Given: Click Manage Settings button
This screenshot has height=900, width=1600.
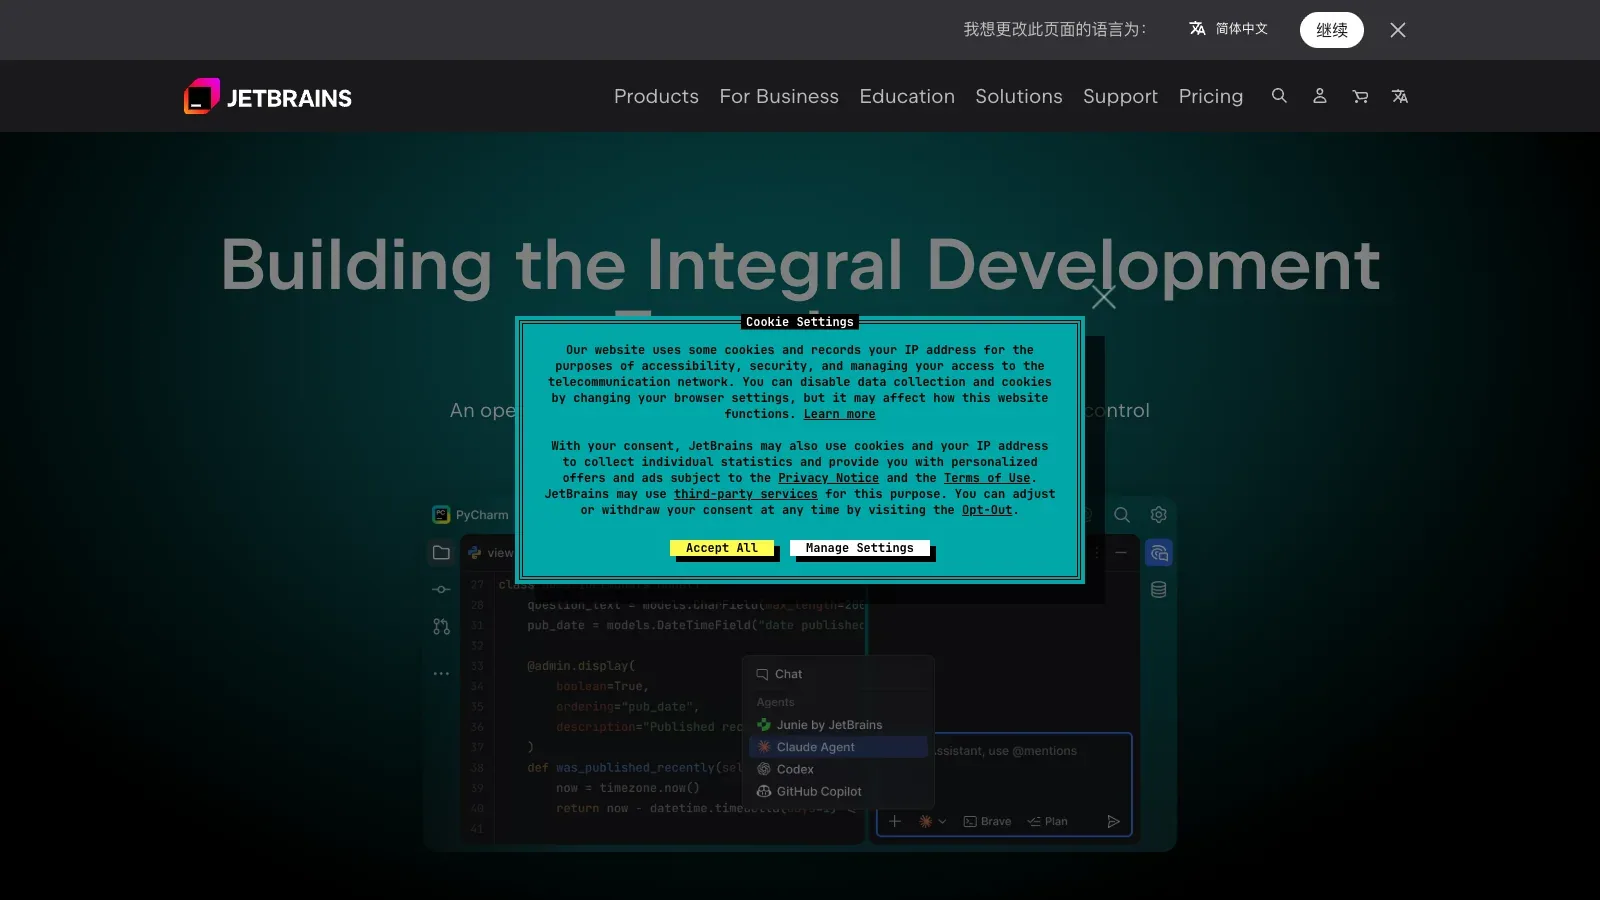Looking at the screenshot, I should [x=860, y=548].
